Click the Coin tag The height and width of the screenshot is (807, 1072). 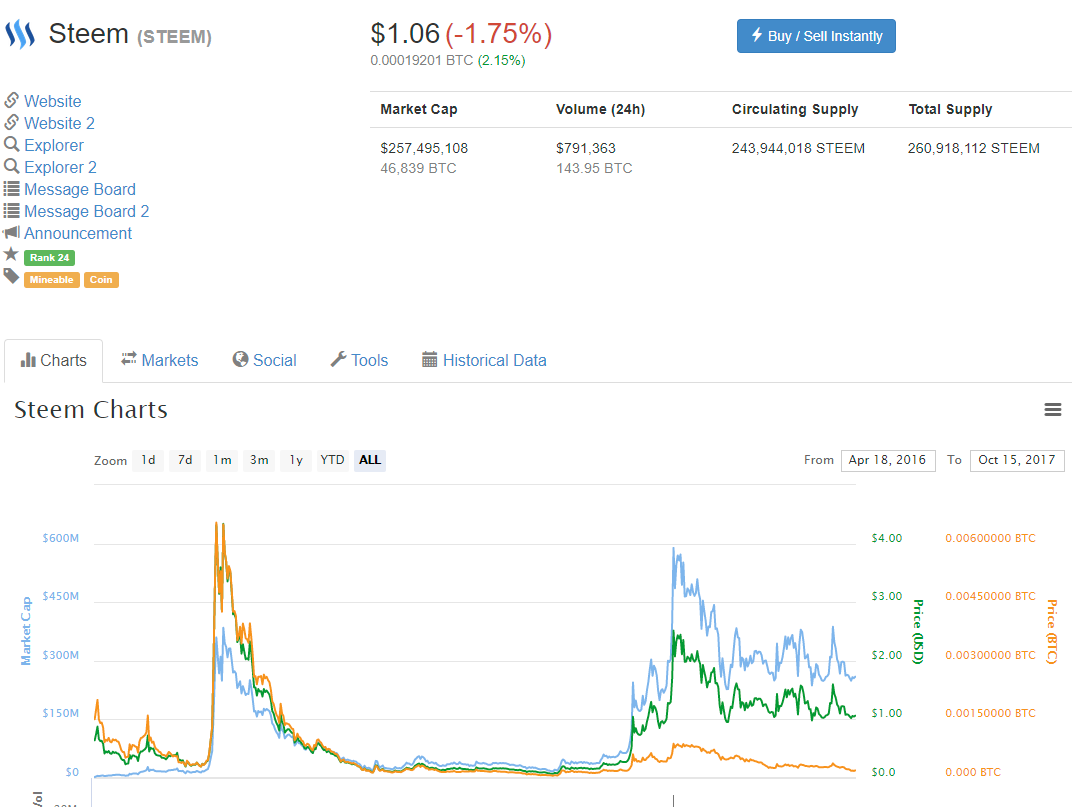tap(101, 280)
